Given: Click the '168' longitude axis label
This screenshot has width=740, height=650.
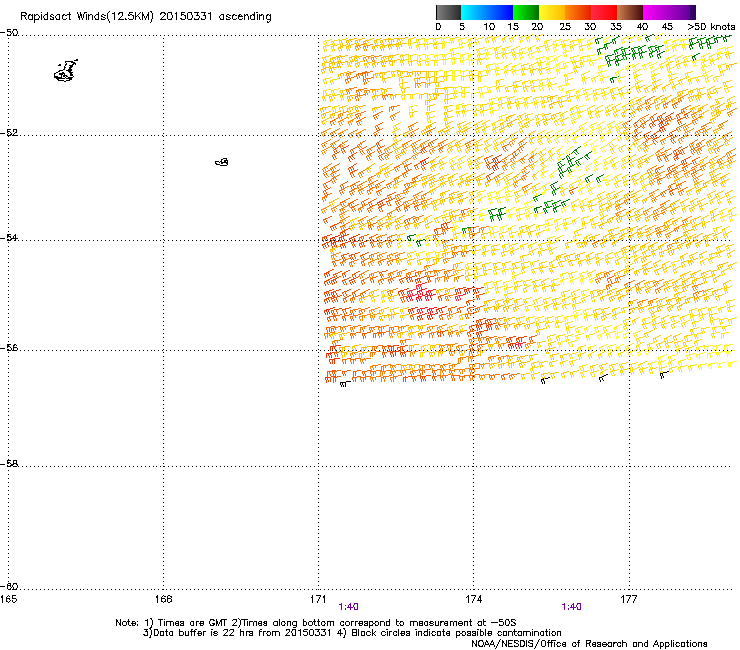Looking at the screenshot, I should pyautogui.click(x=163, y=599).
